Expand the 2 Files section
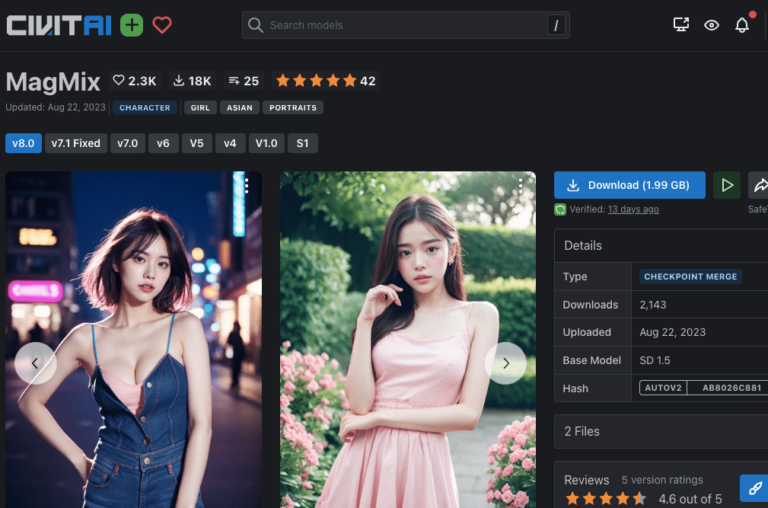Screen dimensions: 768x508 [660, 431]
